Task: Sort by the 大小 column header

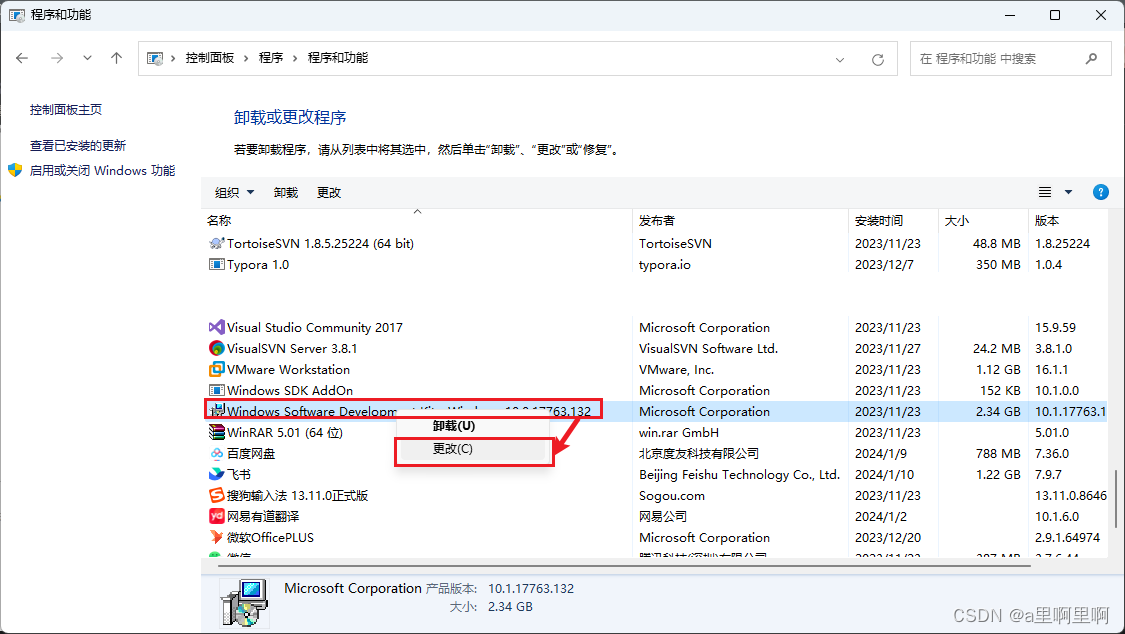Action: click(983, 220)
